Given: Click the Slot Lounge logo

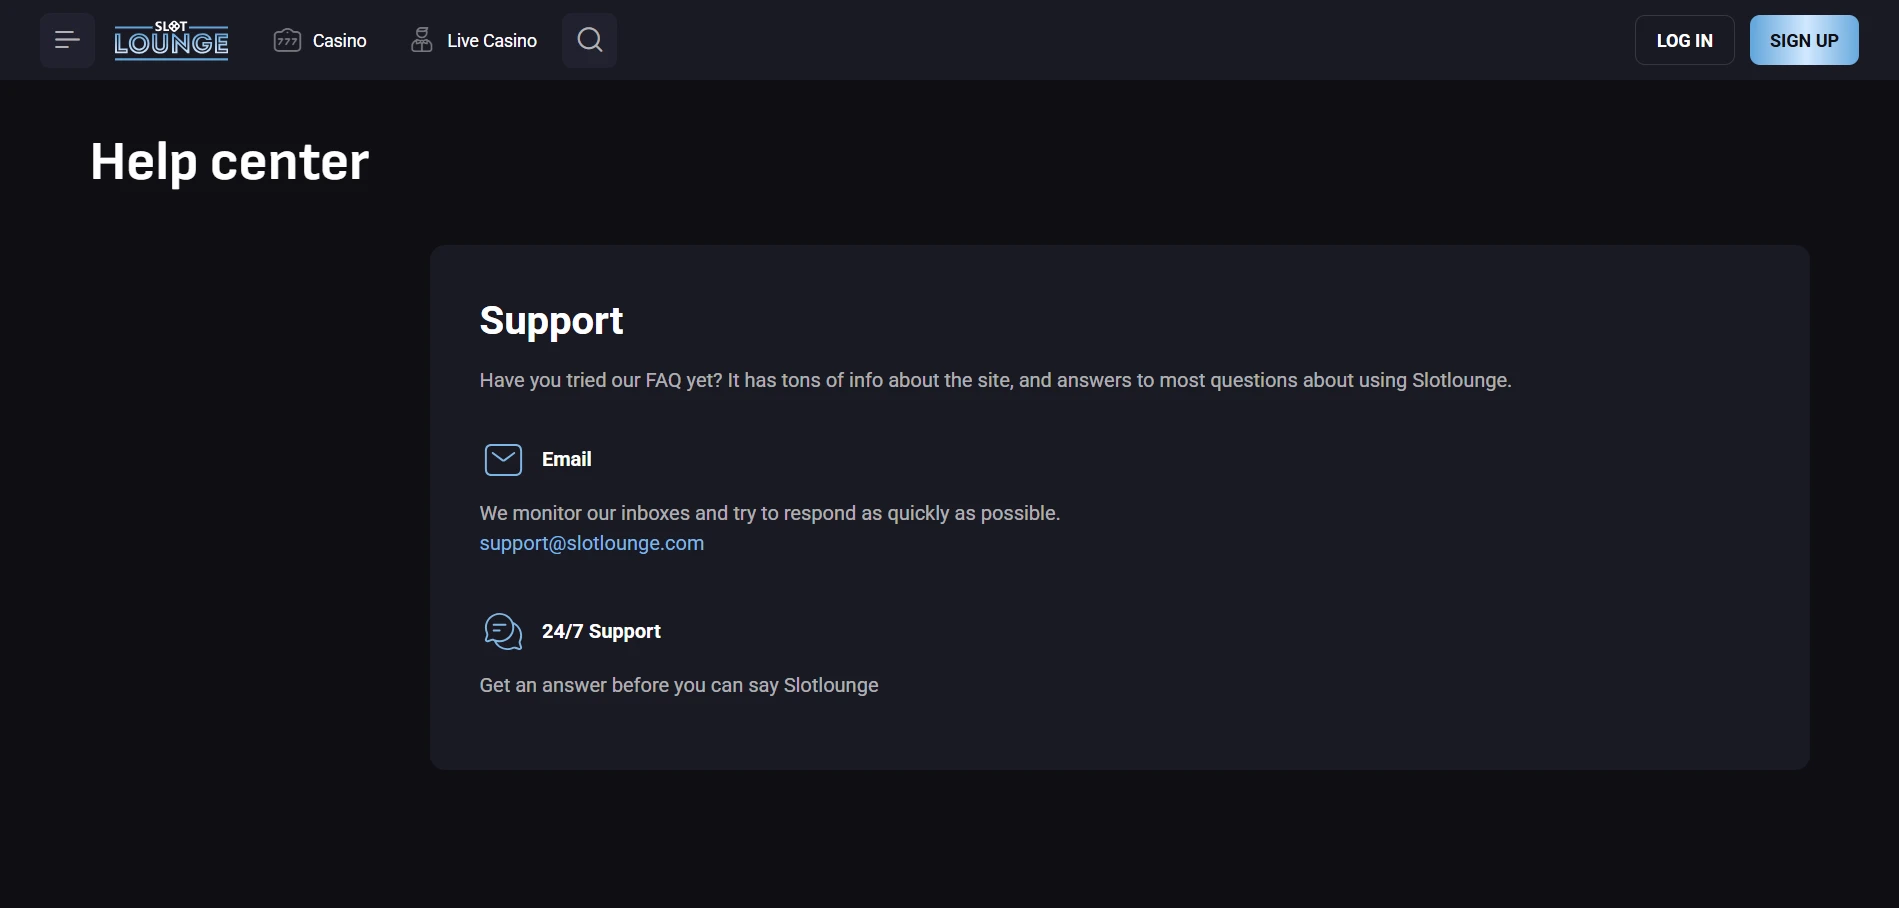Looking at the screenshot, I should tap(171, 41).
